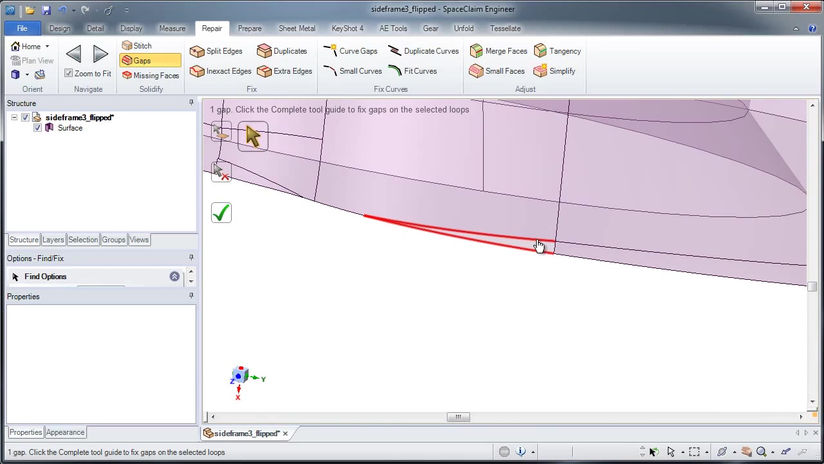Click the status bar info message icon
824x464 pixels.
click(x=520, y=451)
